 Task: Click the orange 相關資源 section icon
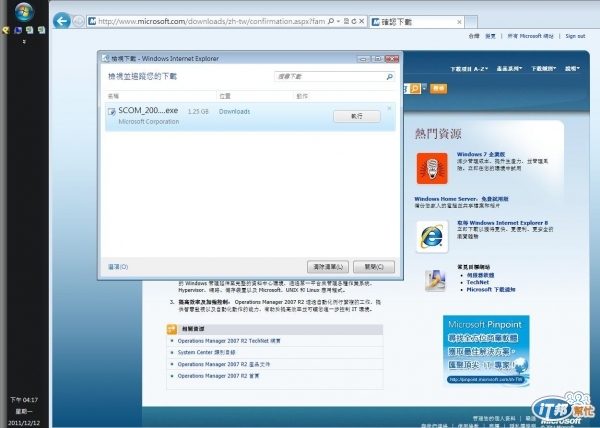click(172, 329)
